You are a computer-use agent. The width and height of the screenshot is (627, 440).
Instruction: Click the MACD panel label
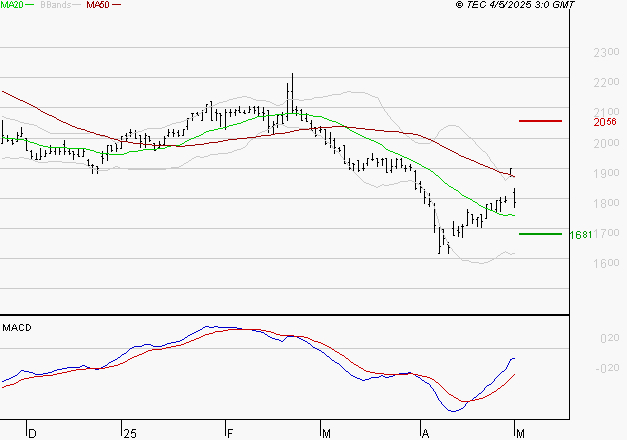tap(17, 328)
